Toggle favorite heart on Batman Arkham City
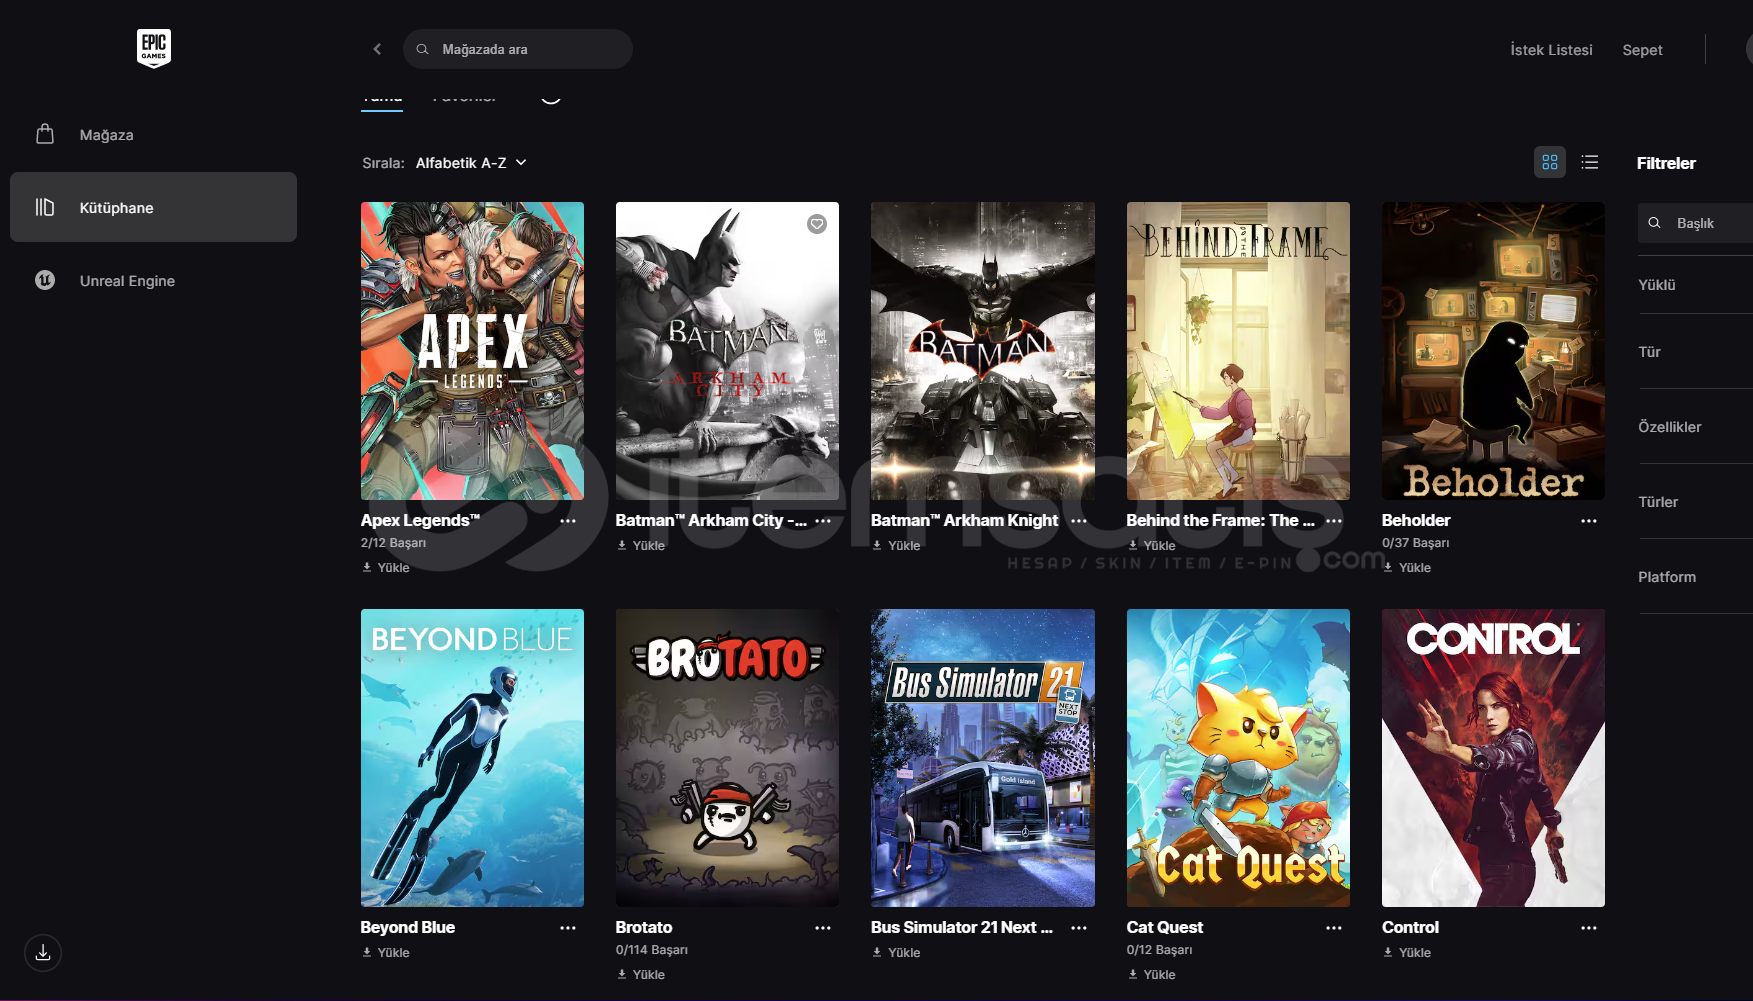 [817, 224]
